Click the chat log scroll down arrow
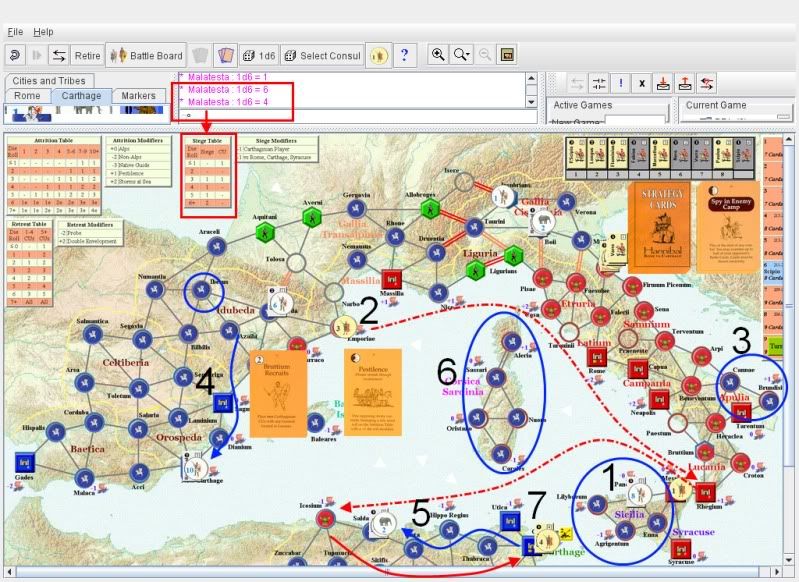The height and width of the screenshot is (582, 799). 531,102
